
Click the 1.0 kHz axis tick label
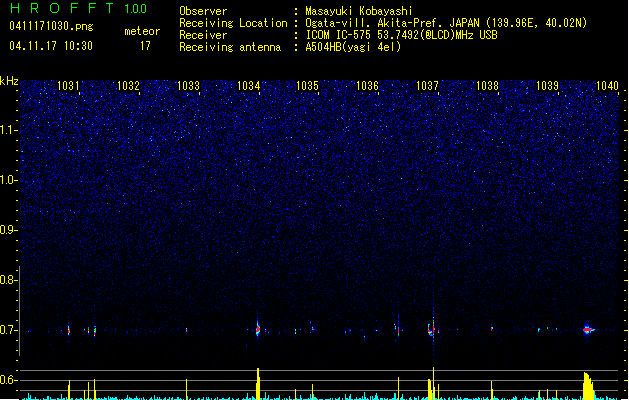click(x=8, y=180)
